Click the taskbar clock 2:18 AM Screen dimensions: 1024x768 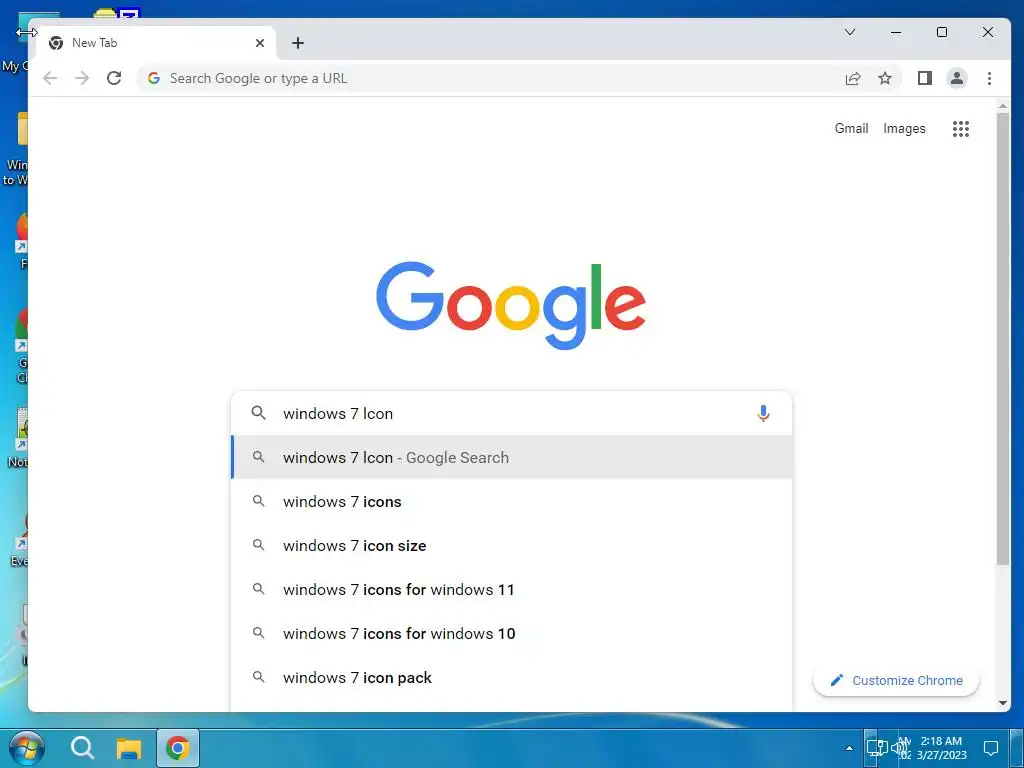coord(941,748)
